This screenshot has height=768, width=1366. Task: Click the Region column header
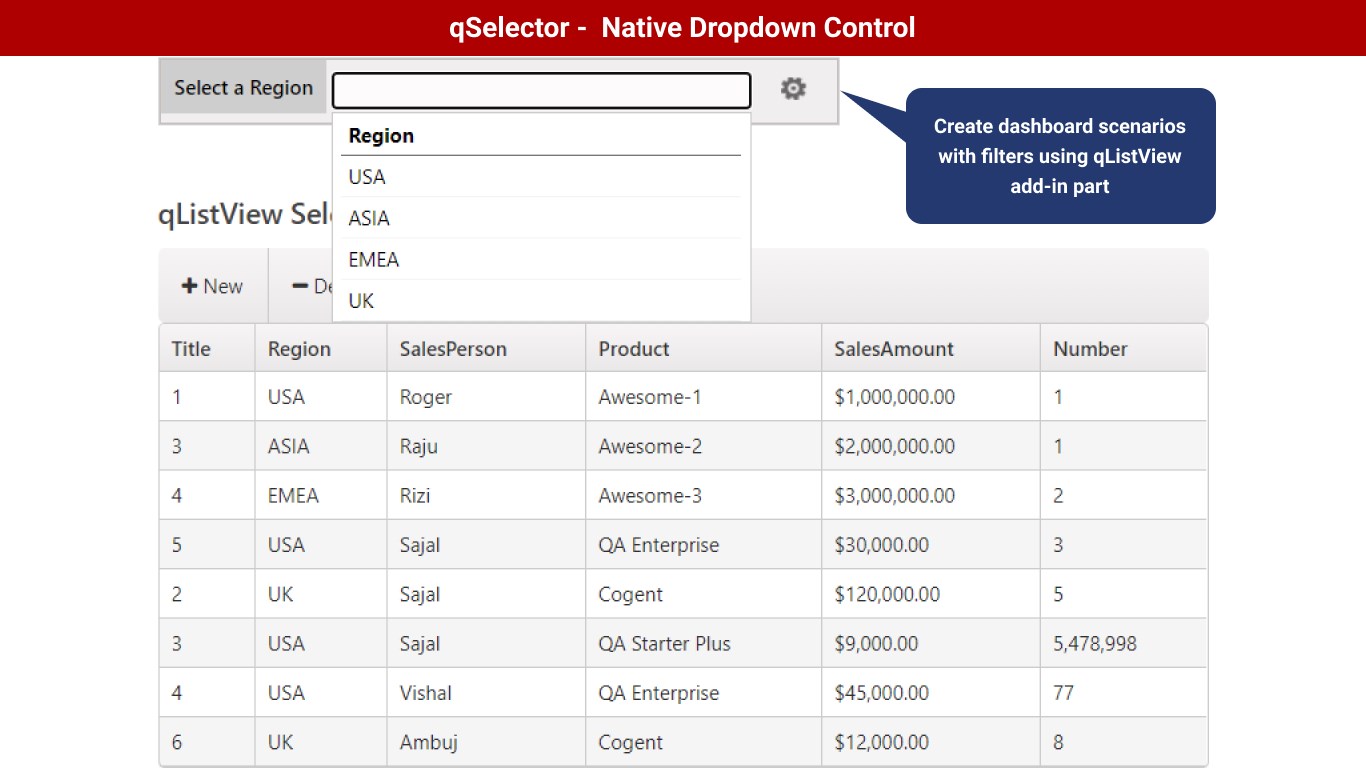tap(299, 349)
